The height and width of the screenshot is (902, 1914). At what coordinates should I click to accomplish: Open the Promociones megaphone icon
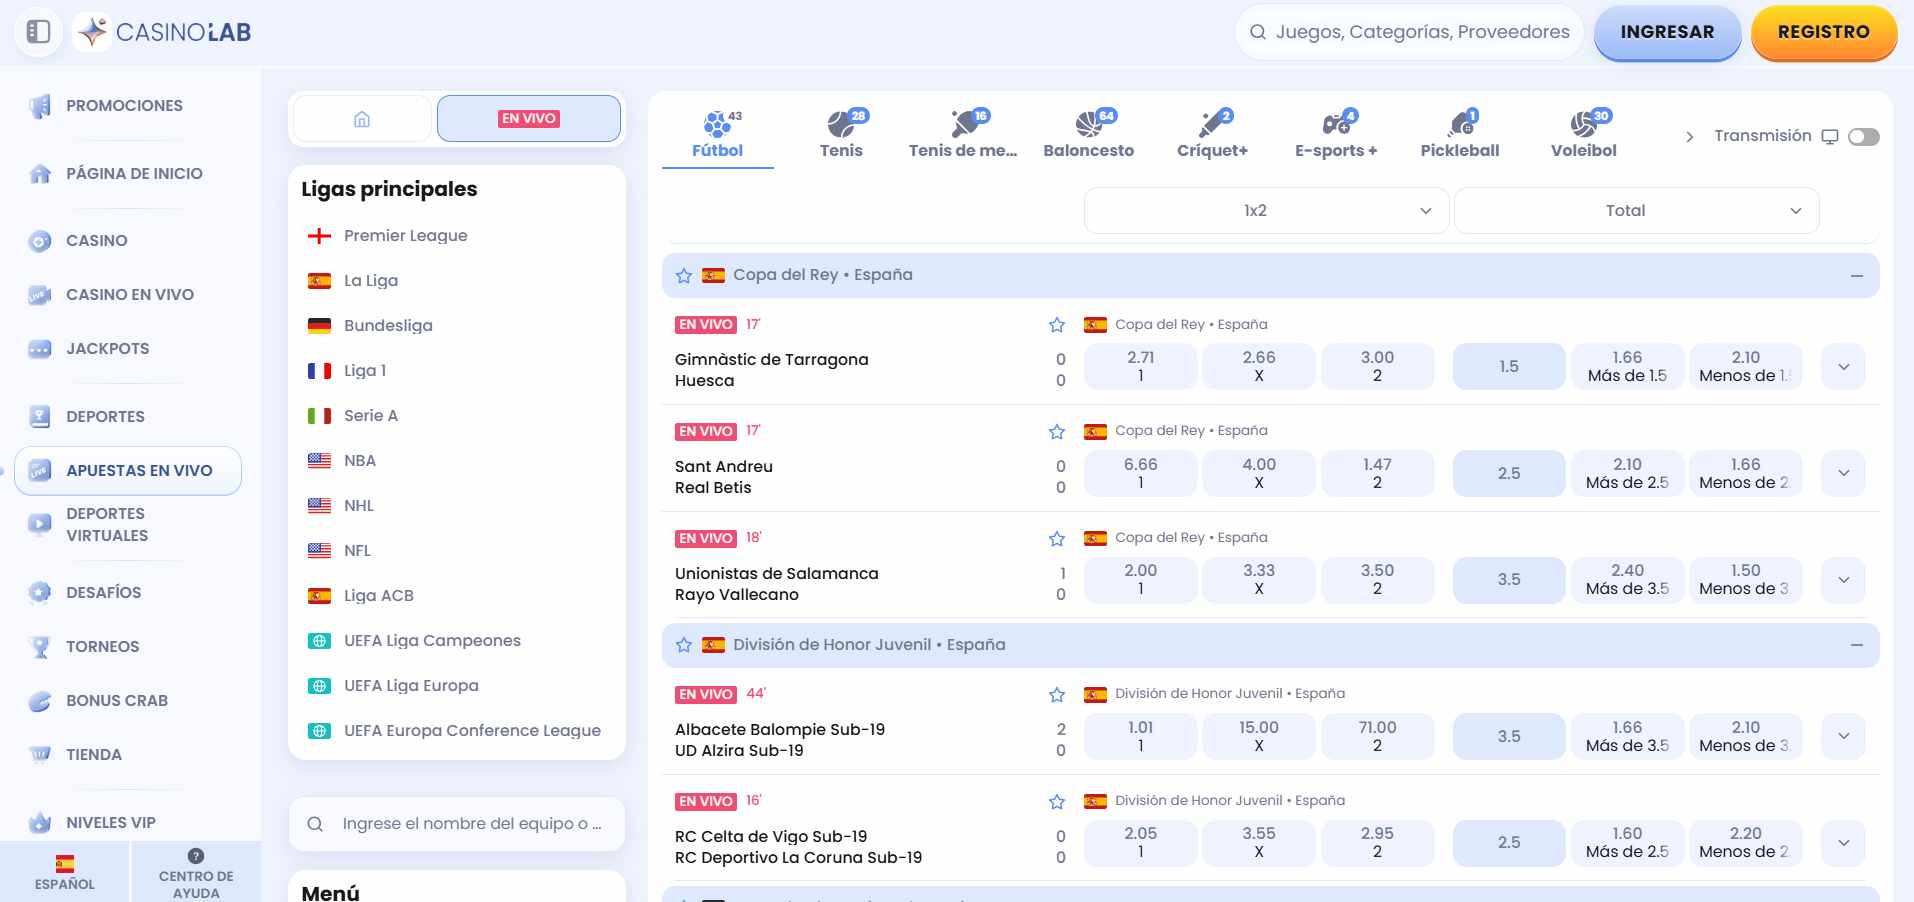coord(40,106)
